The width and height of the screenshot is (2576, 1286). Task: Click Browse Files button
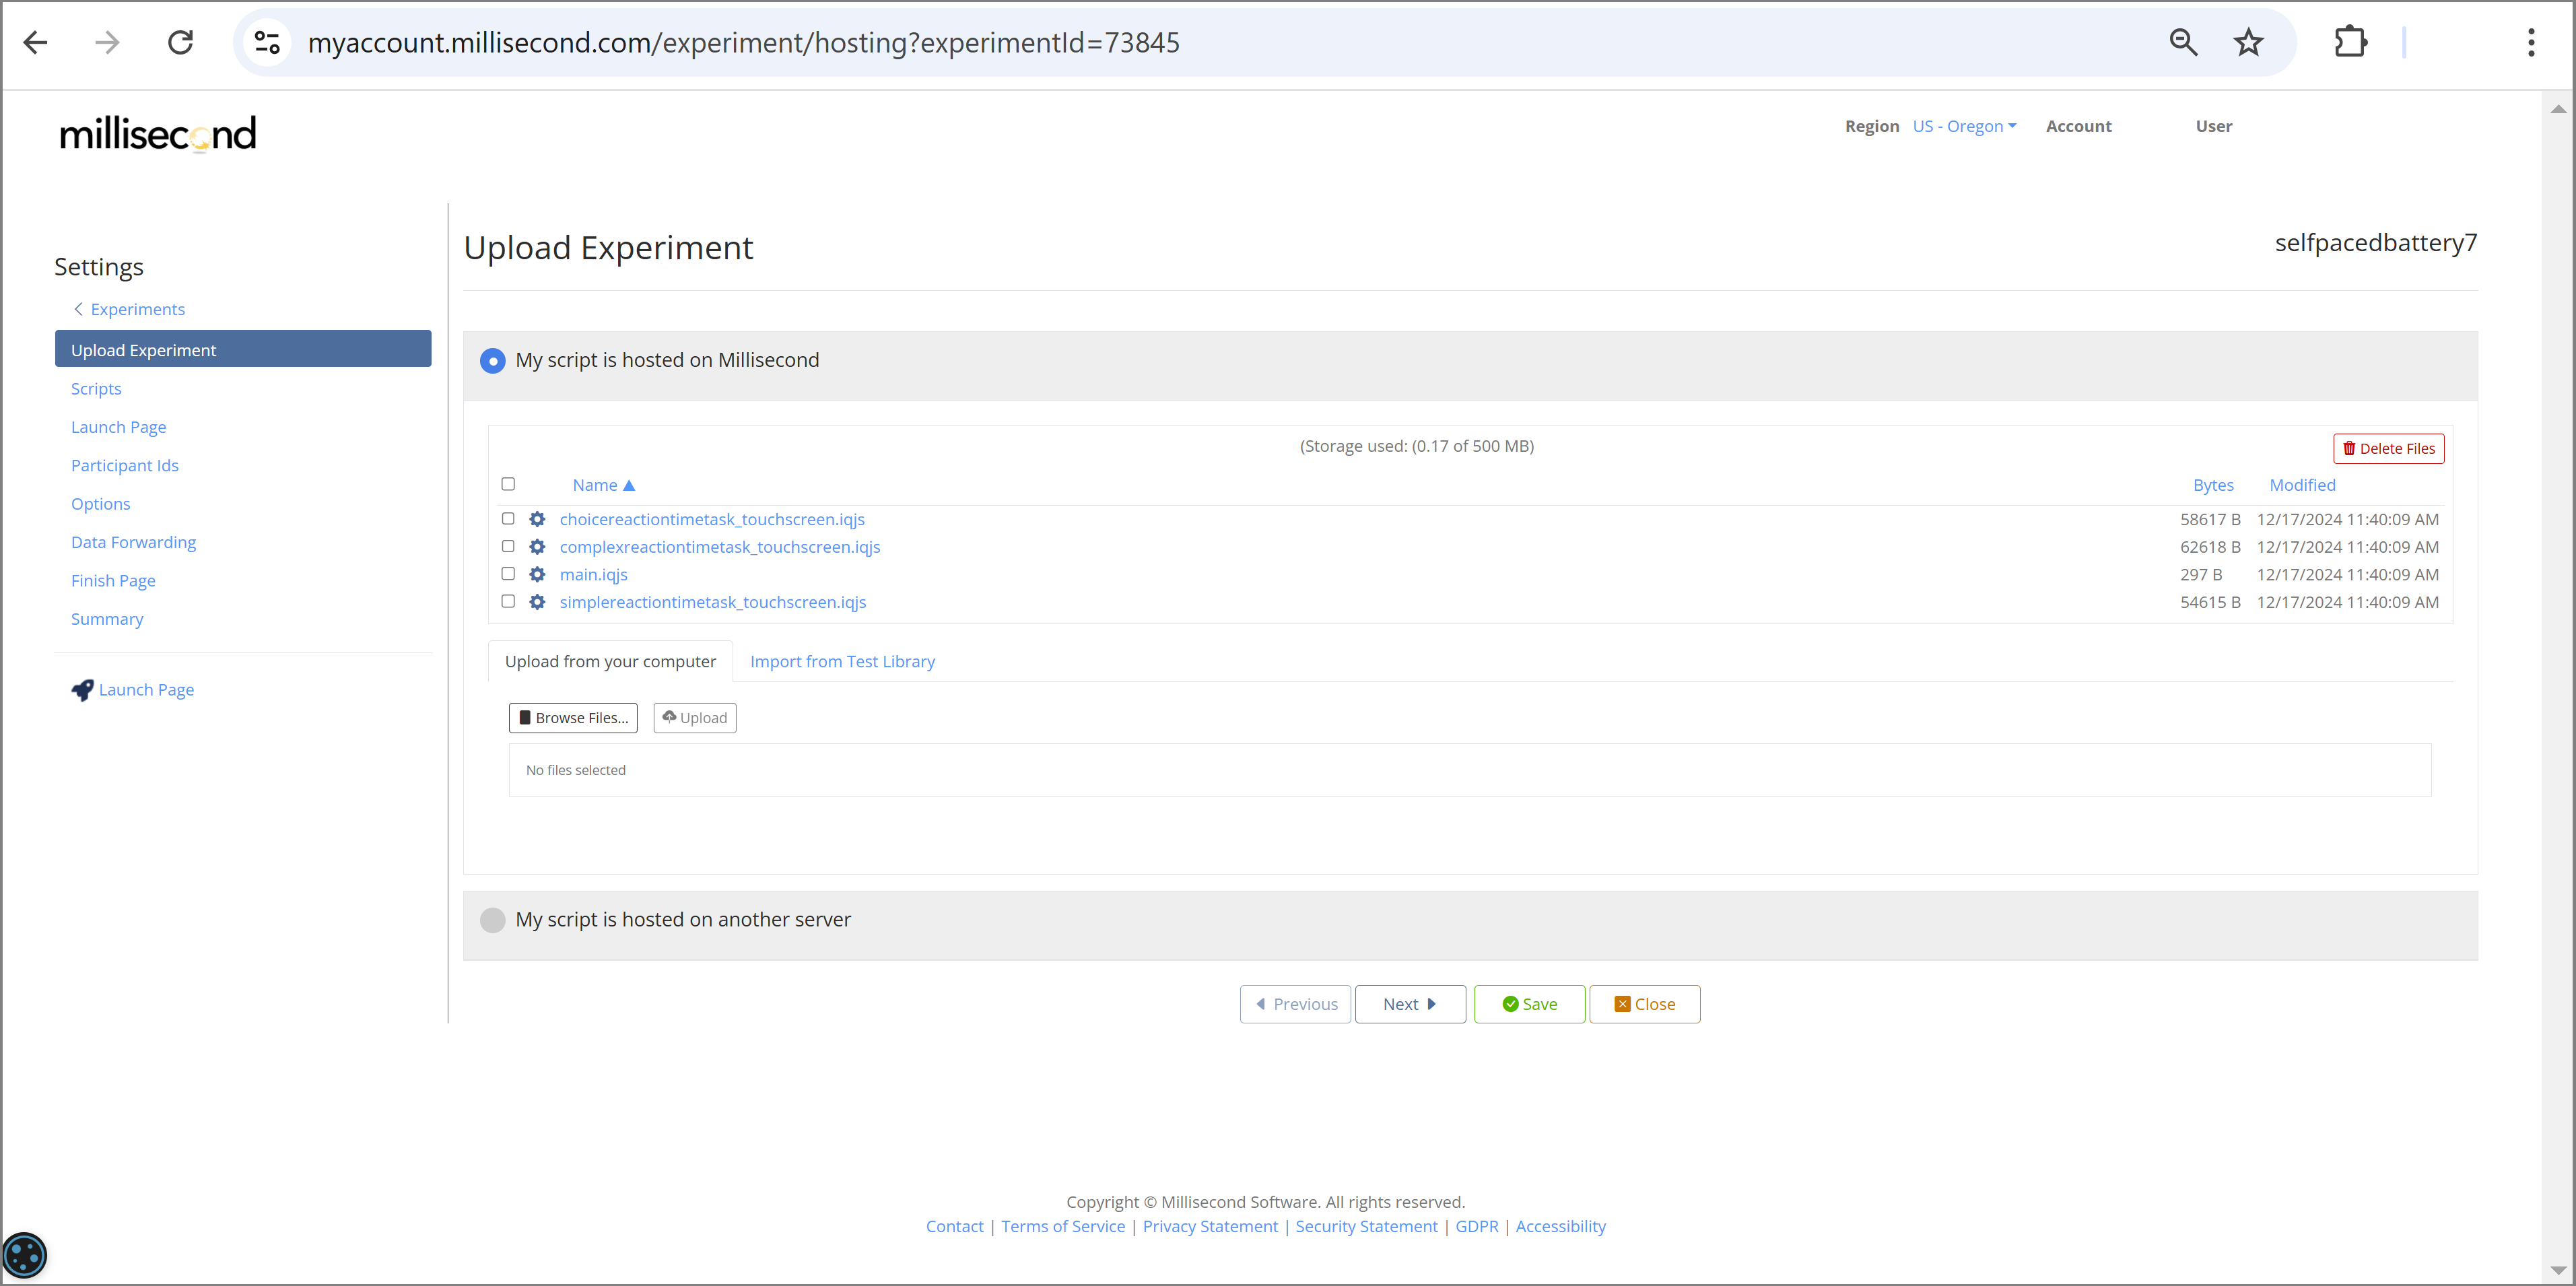click(x=573, y=718)
